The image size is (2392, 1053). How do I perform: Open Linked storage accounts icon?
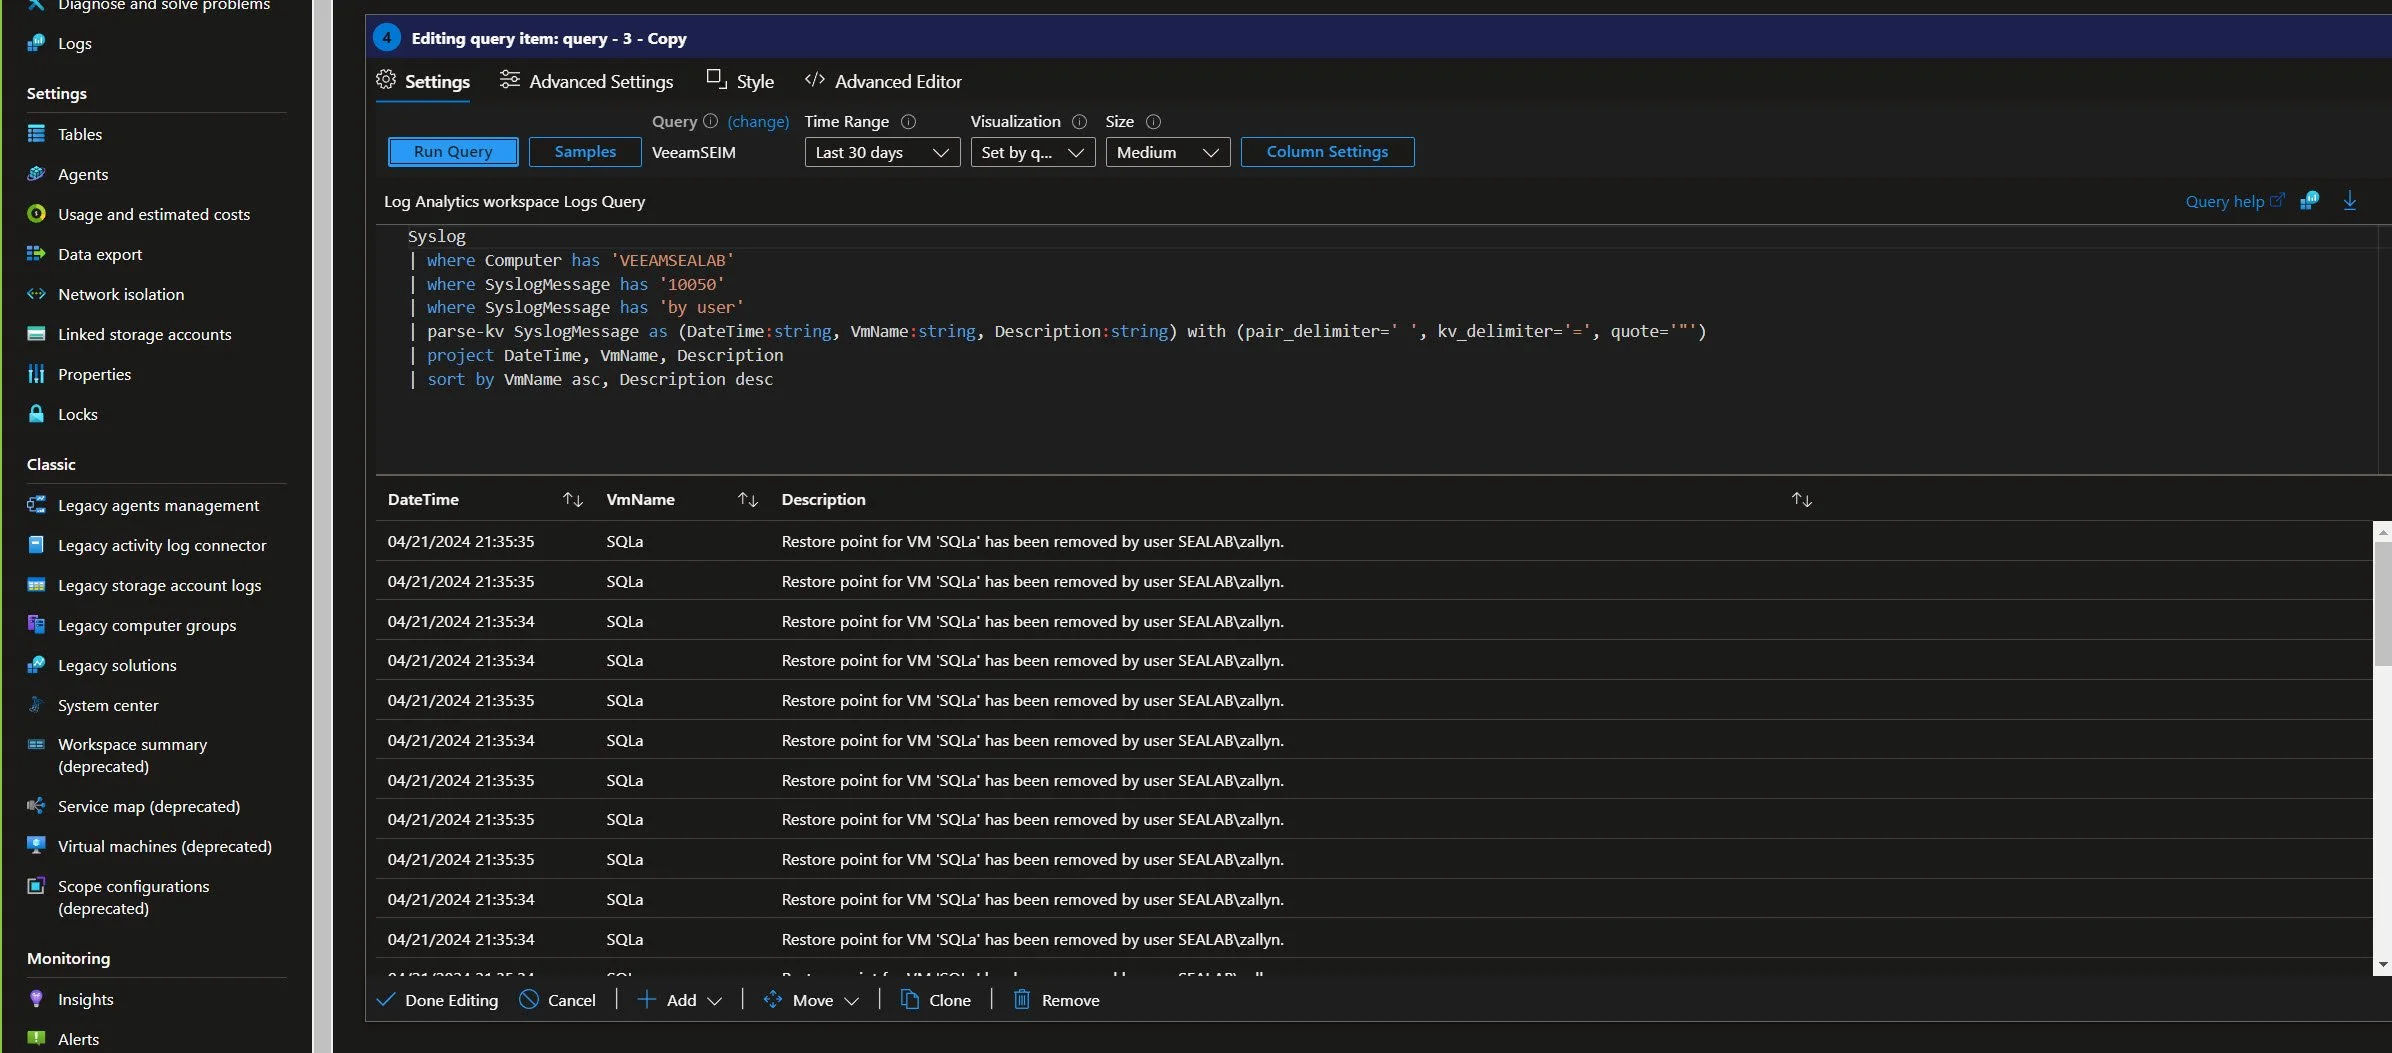pos(36,334)
